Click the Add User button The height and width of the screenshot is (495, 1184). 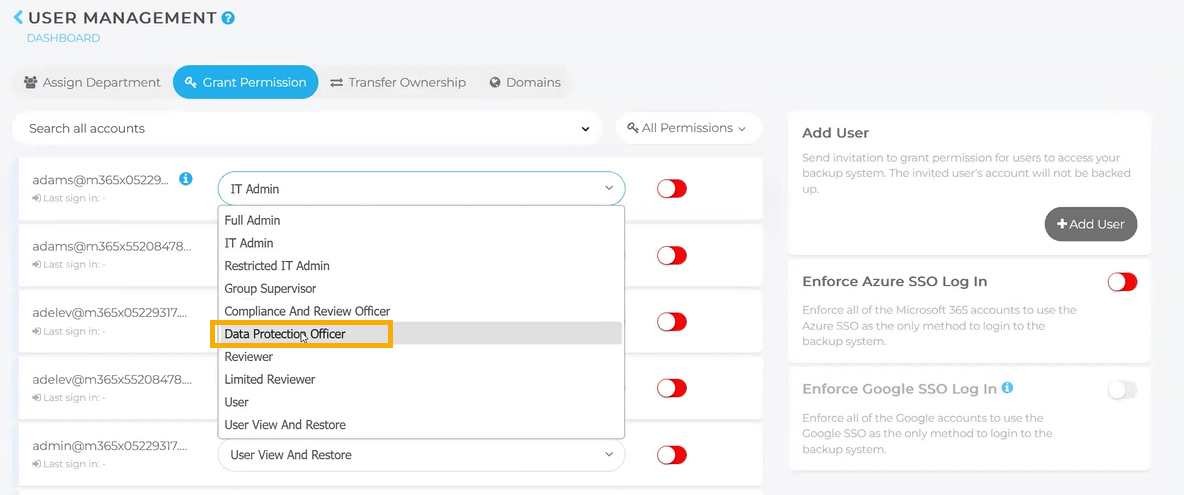(x=1090, y=224)
